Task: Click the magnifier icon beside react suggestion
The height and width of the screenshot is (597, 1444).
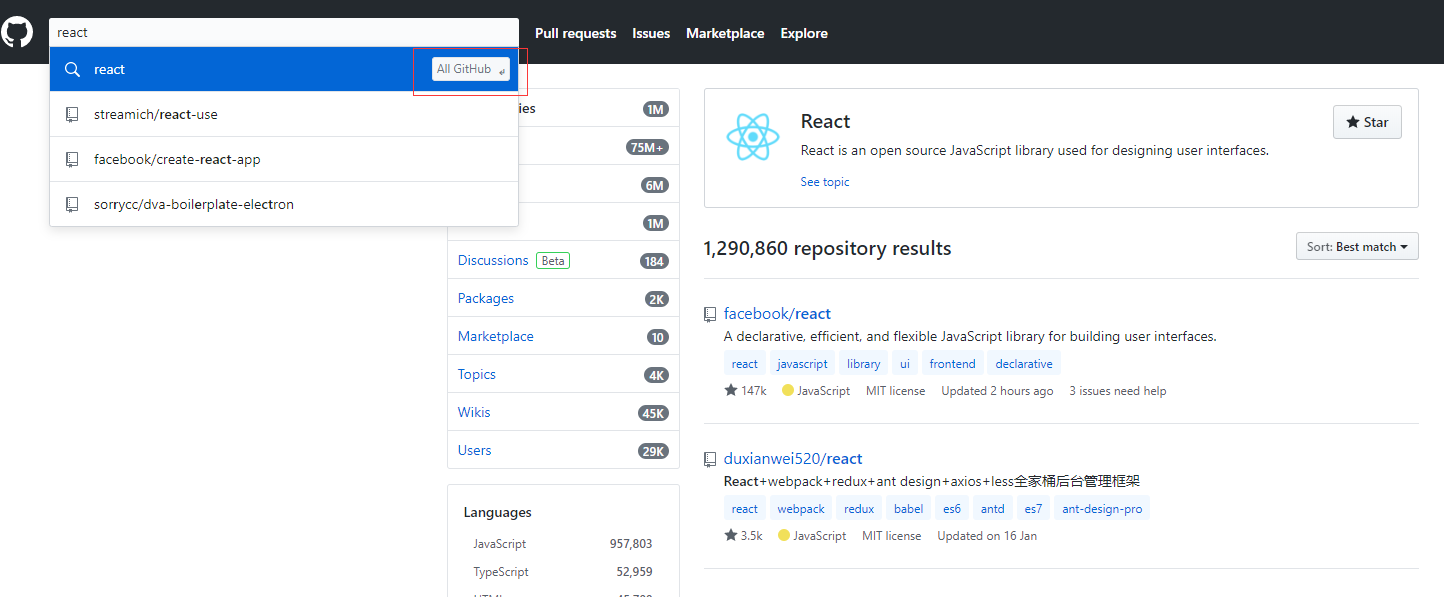Action: (x=72, y=70)
